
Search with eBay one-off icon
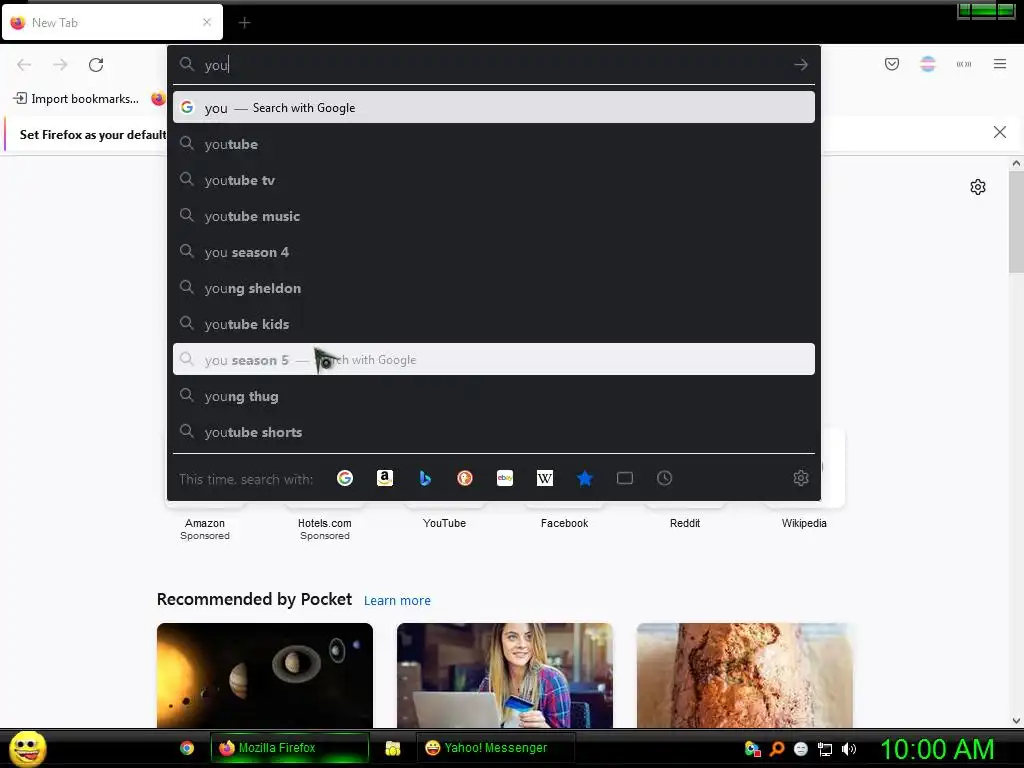pyautogui.click(x=505, y=479)
